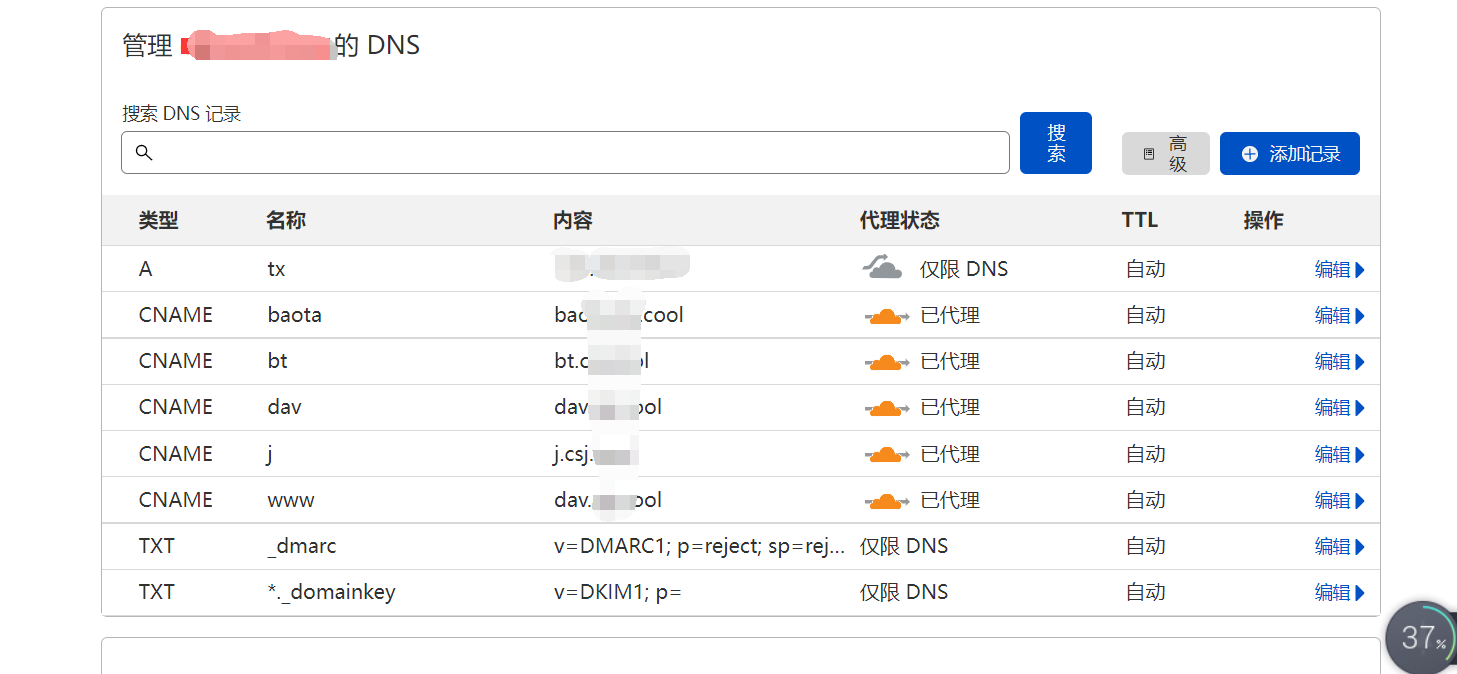The height and width of the screenshot is (674, 1457).
Task: Click the 代理状态 column header
Action: [x=899, y=221]
